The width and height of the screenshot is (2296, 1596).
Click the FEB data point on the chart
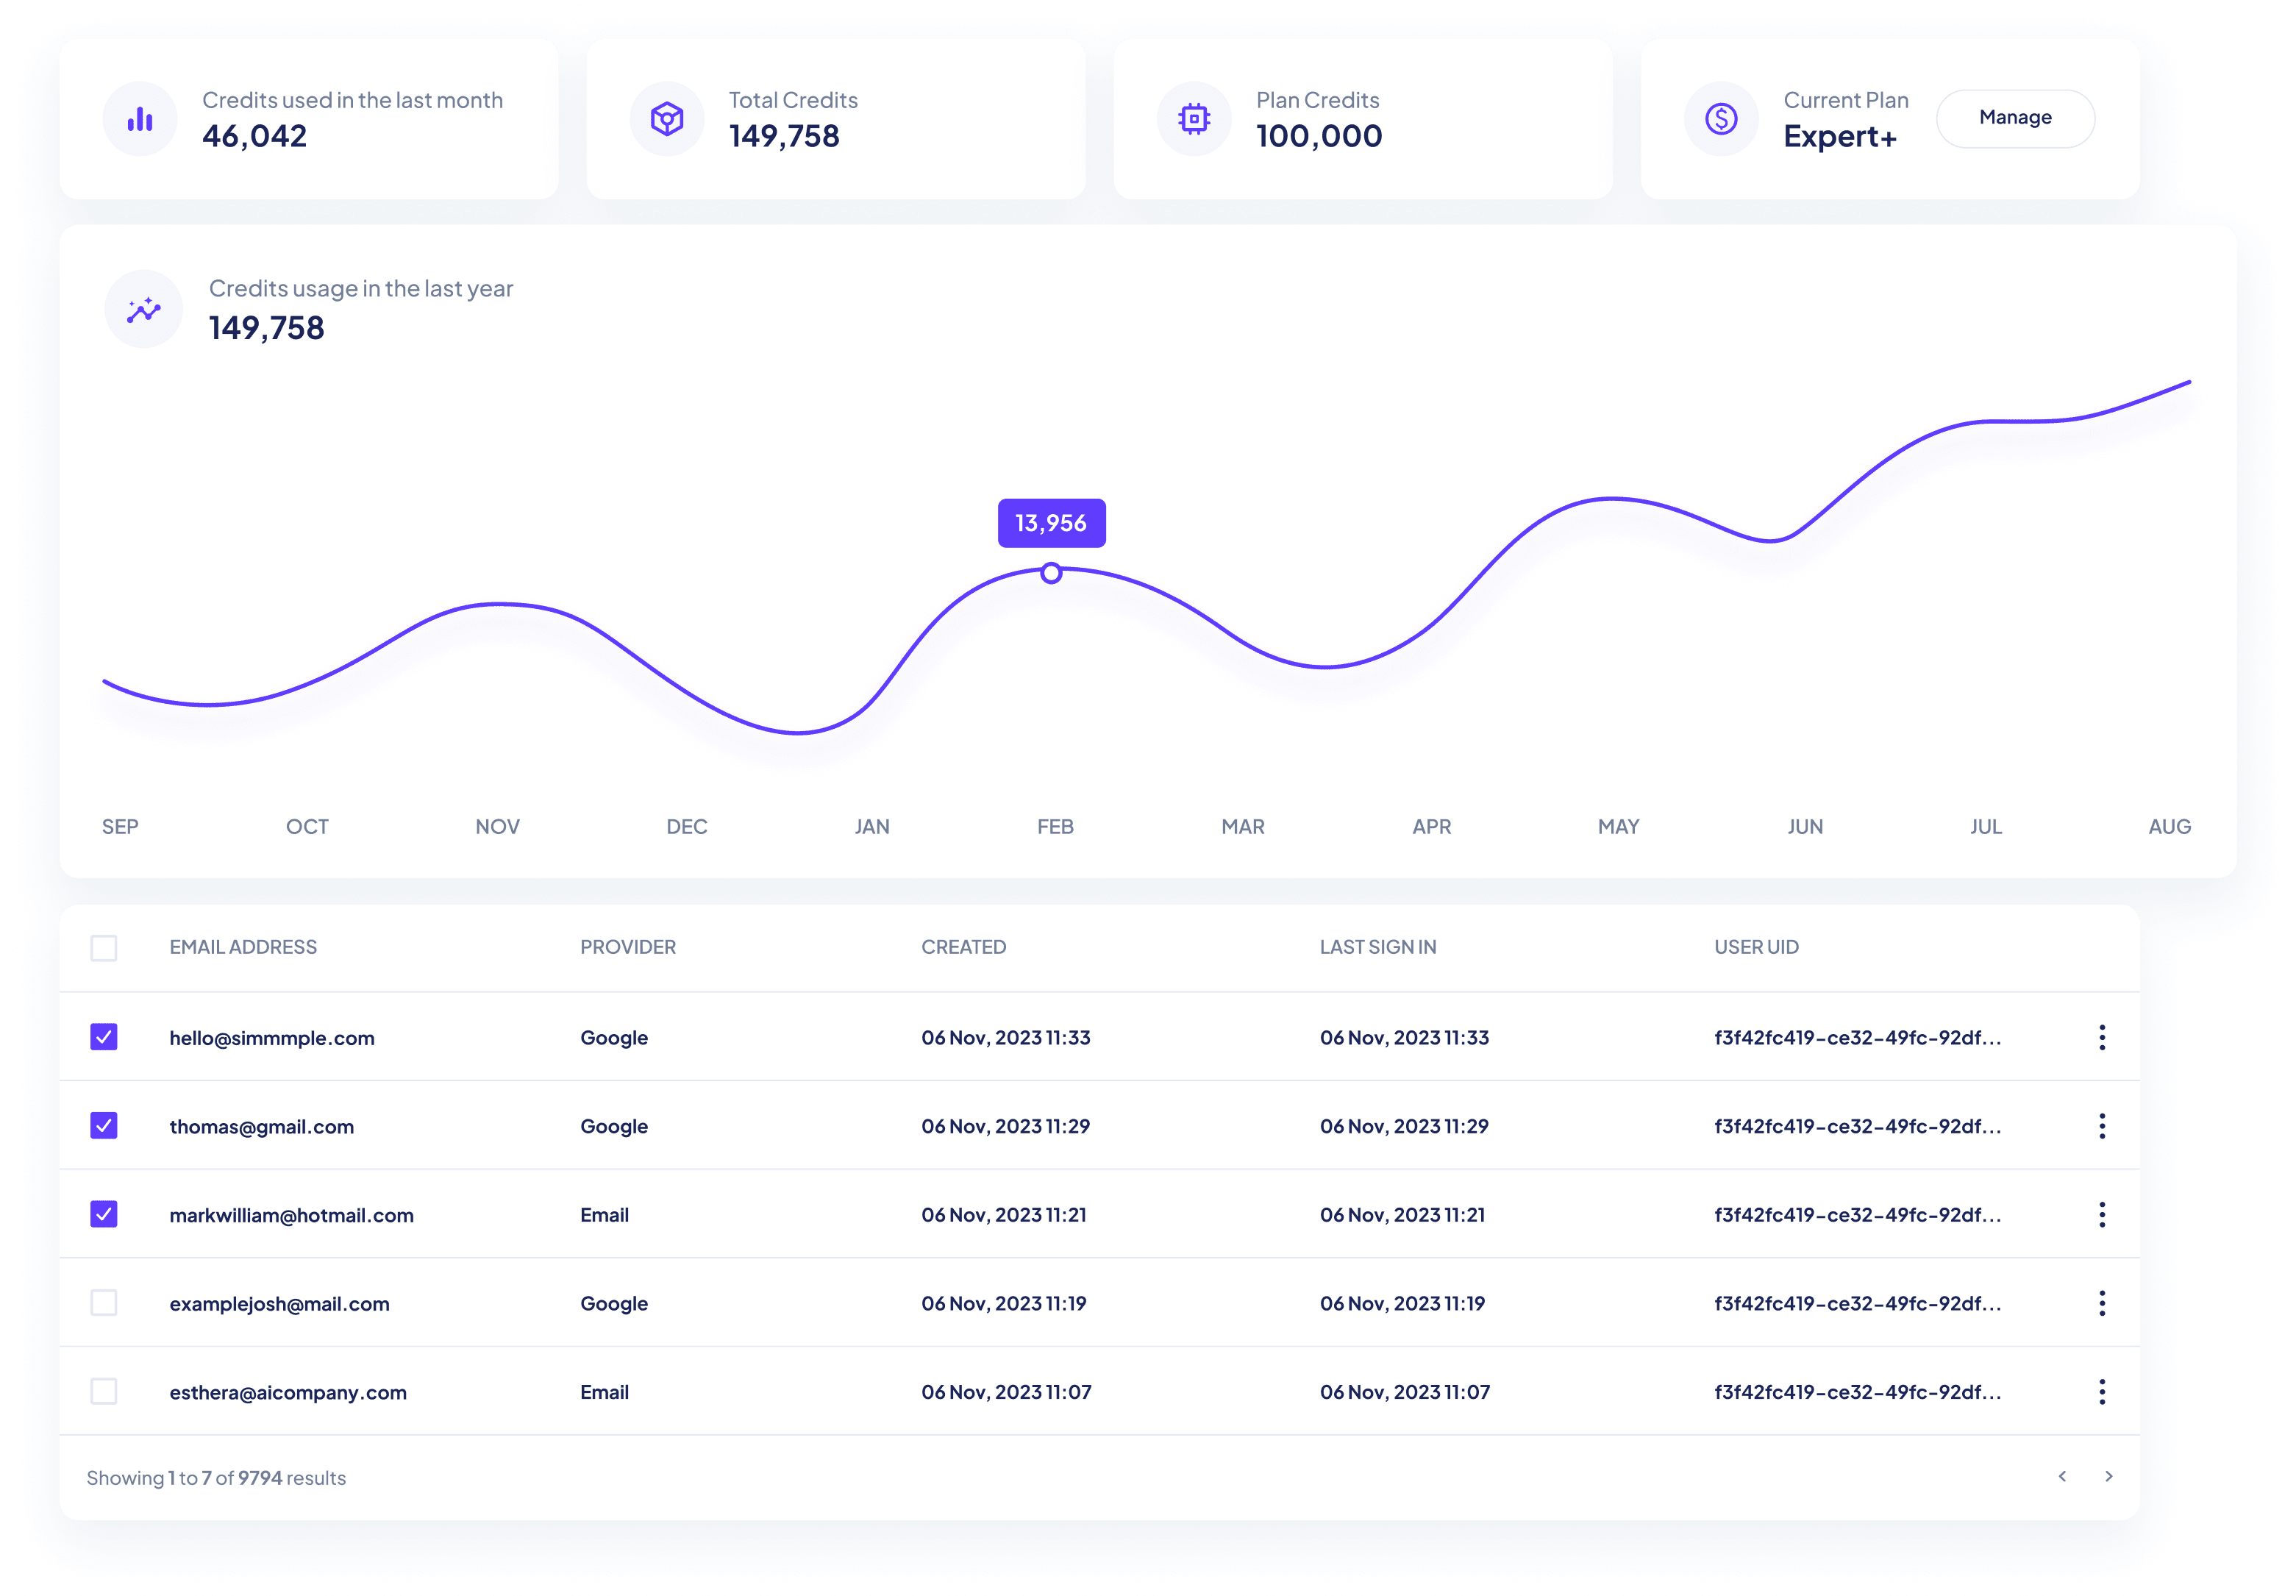point(1051,573)
